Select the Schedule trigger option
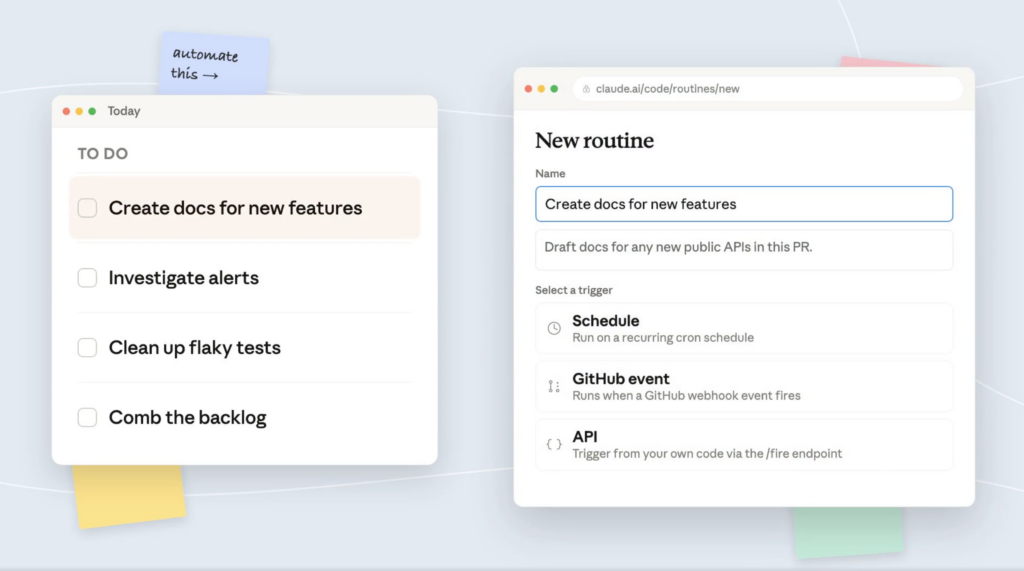1024x571 pixels. coord(744,329)
